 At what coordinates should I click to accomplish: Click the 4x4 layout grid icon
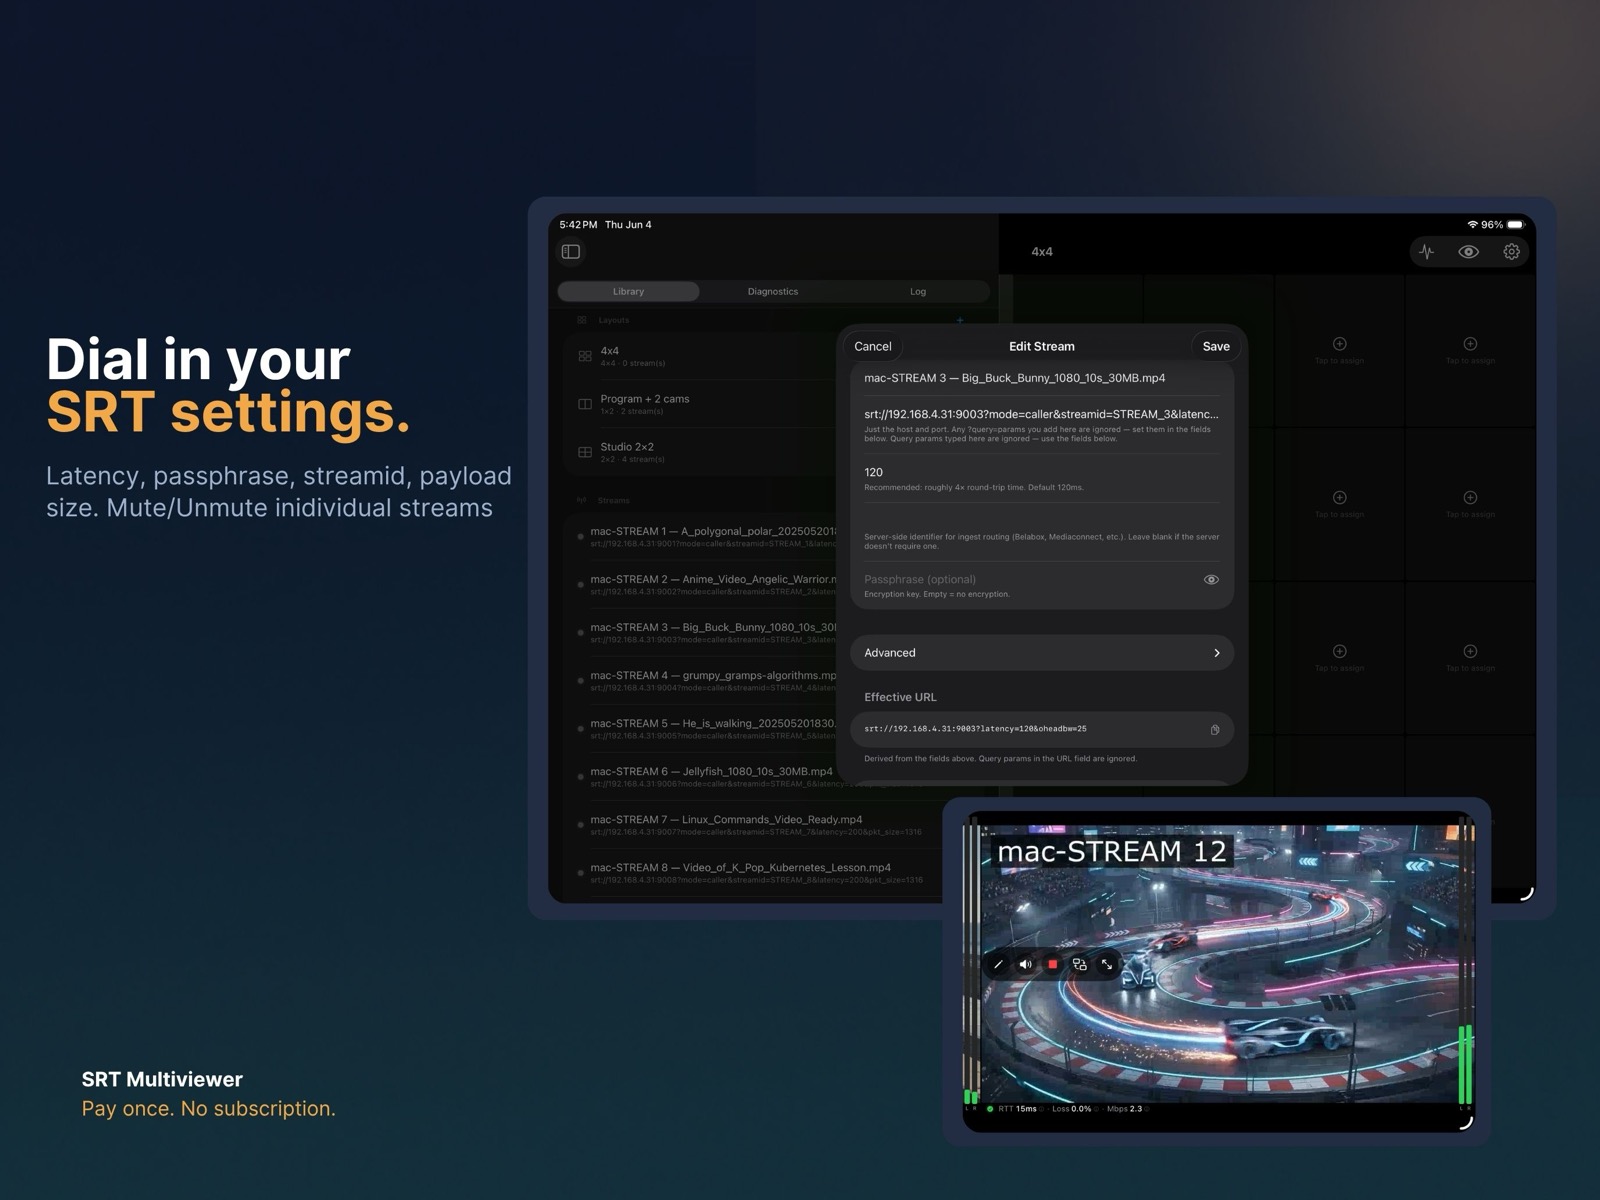pyautogui.click(x=585, y=356)
